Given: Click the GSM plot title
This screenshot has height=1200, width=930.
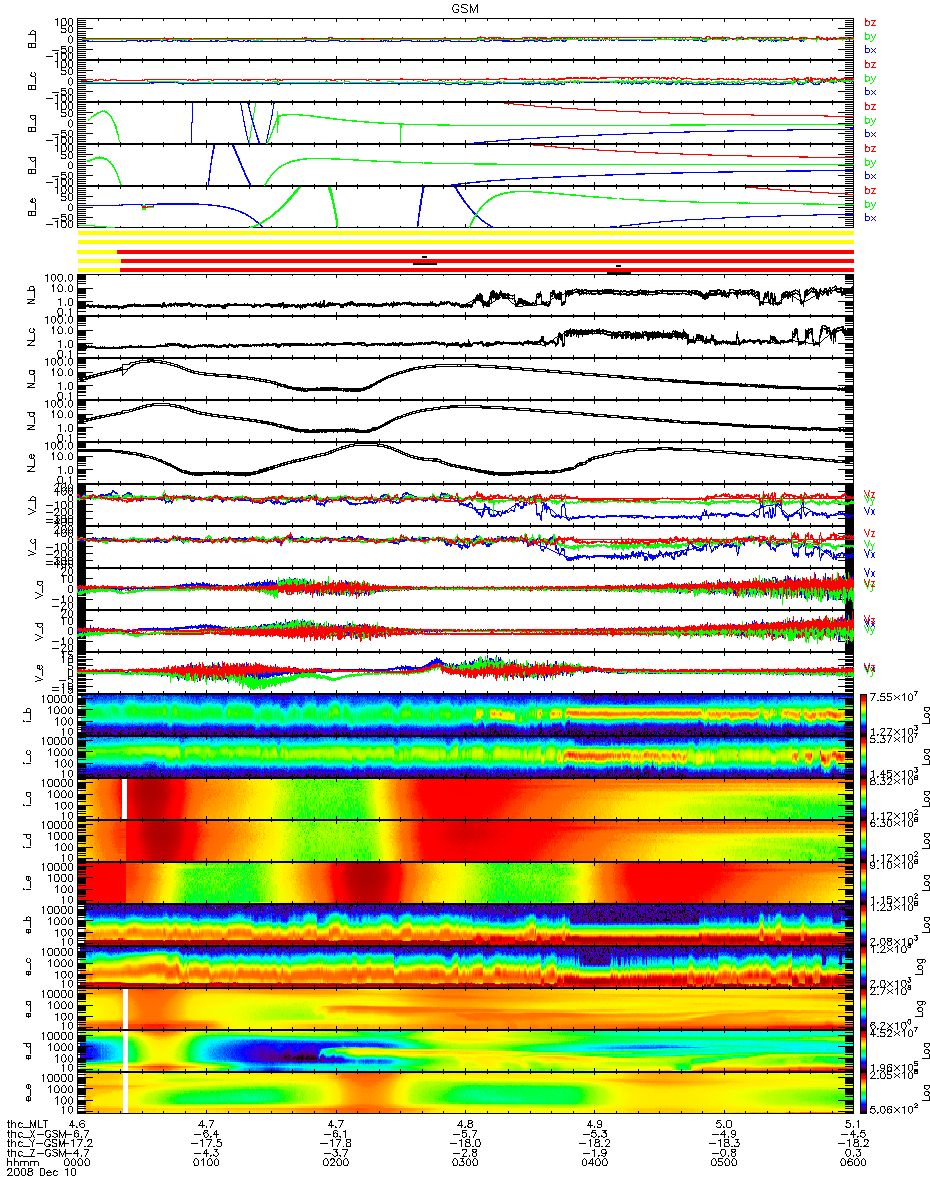Looking at the screenshot, I should click(465, 8).
